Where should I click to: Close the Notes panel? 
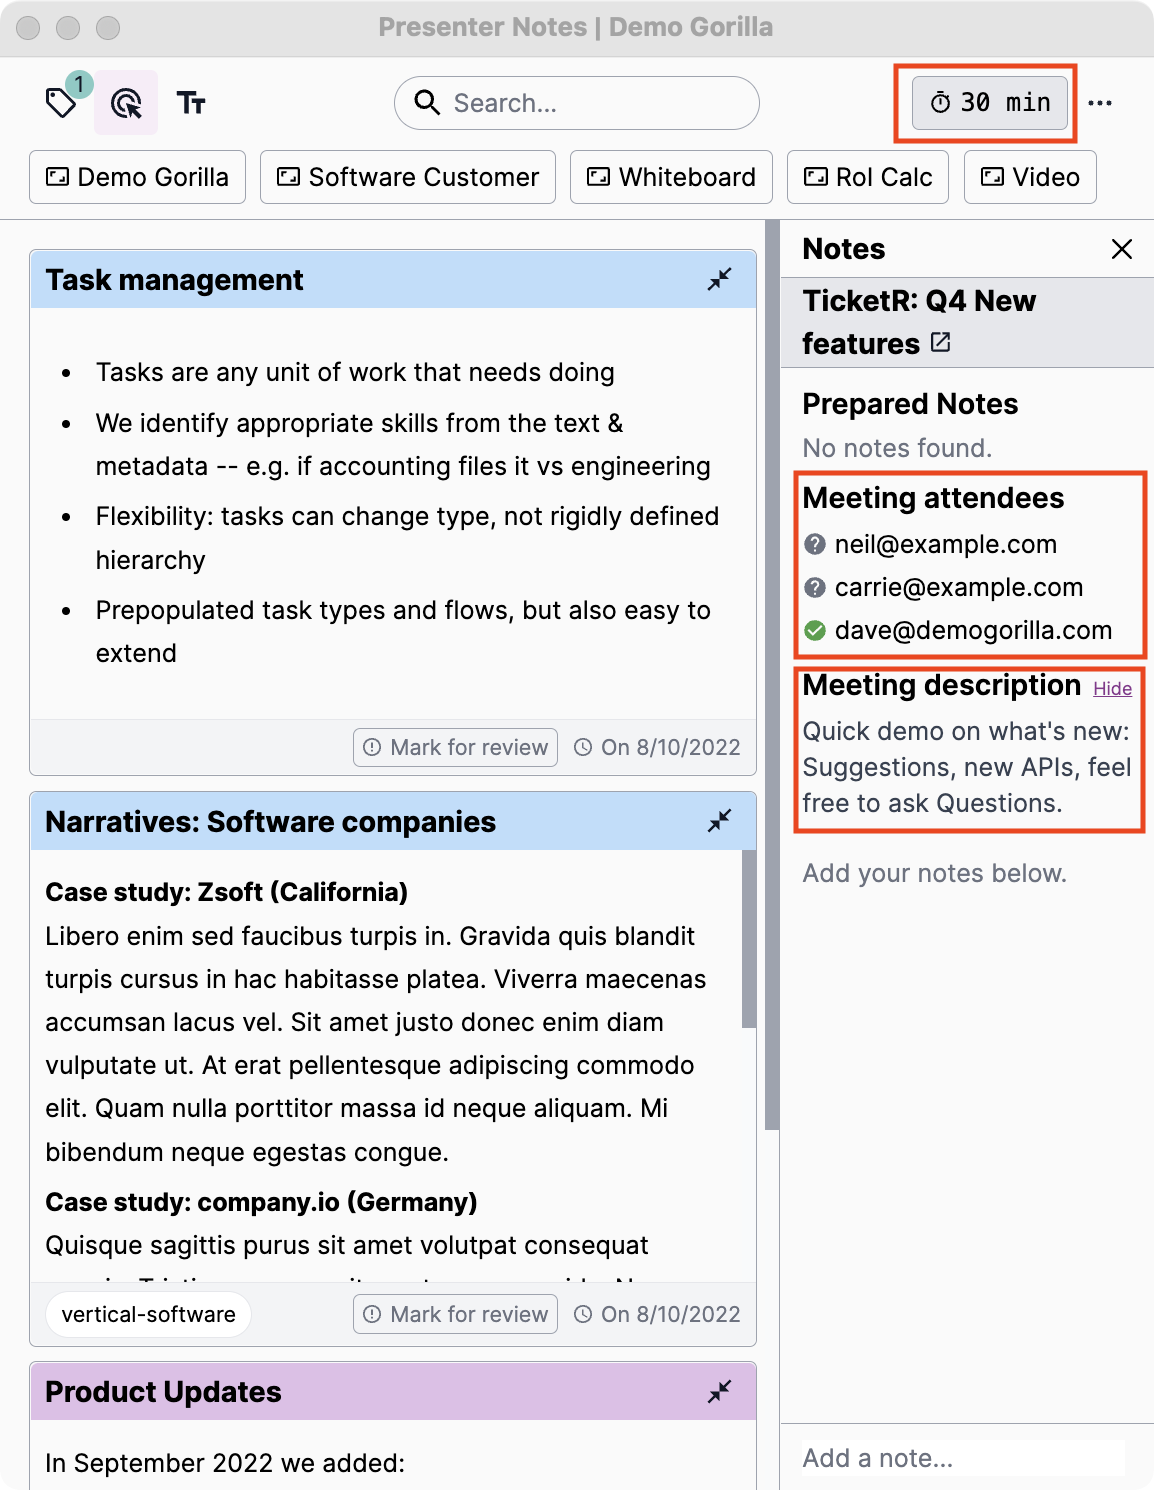(1122, 249)
